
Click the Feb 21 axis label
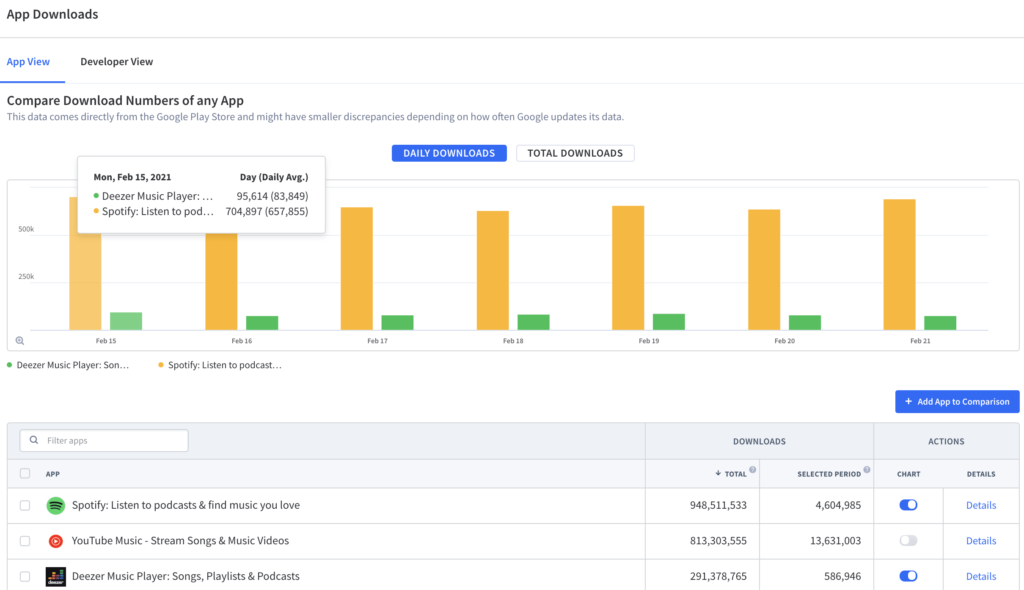tap(920, 340)
